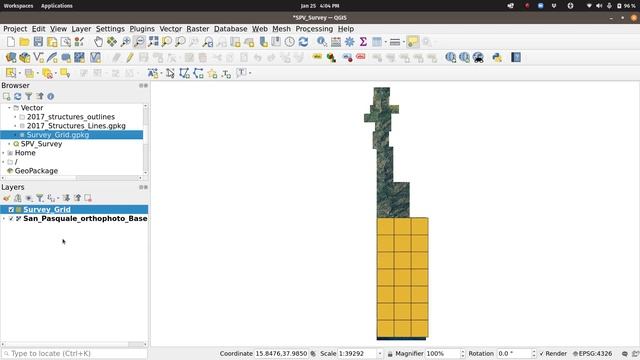Image resolution: width=640 pixels, height=360 pixels.
Task: Click Toggle Editing pencil icon
Action: pyautogui.click(x=130, y=58)
